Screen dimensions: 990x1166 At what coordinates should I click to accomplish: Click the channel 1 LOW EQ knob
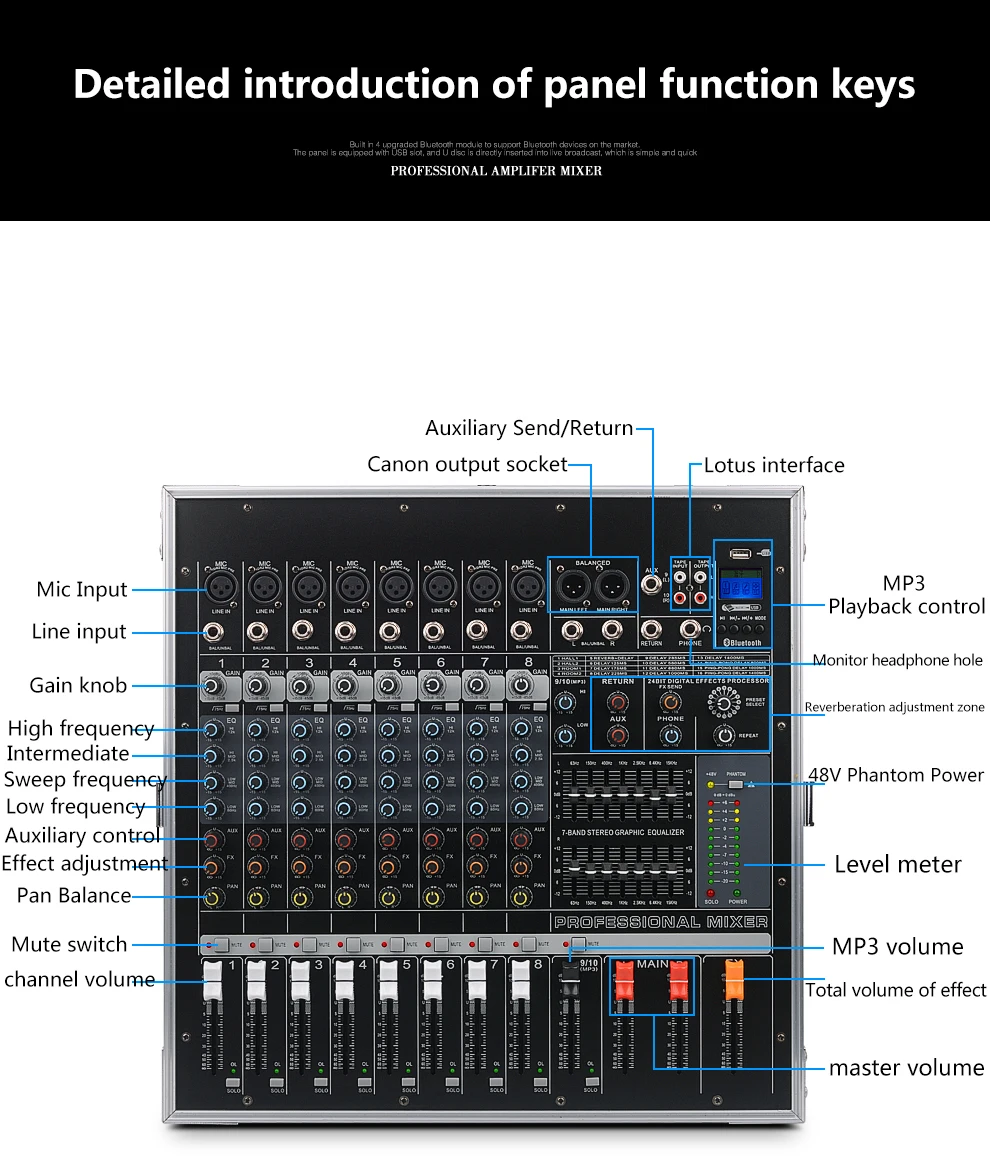pos(213,808)
